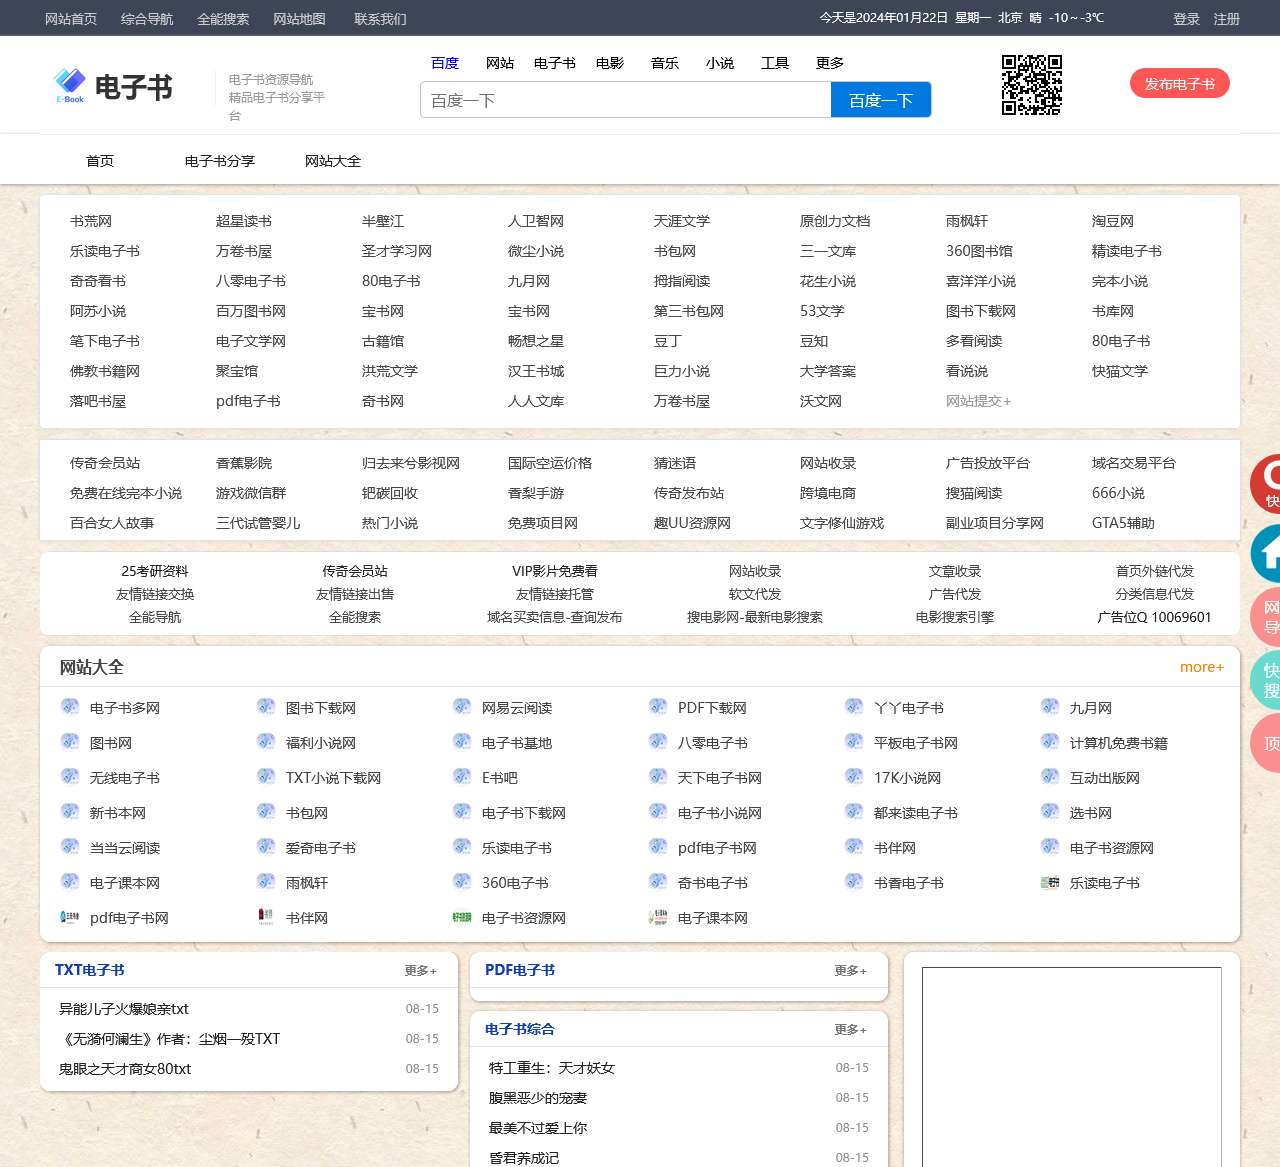Image resolution: width=1280 pixels, height=1167 pixels.
Task: Expand 电子书综合 section via 更多+
Action: tap(850, 1029)
